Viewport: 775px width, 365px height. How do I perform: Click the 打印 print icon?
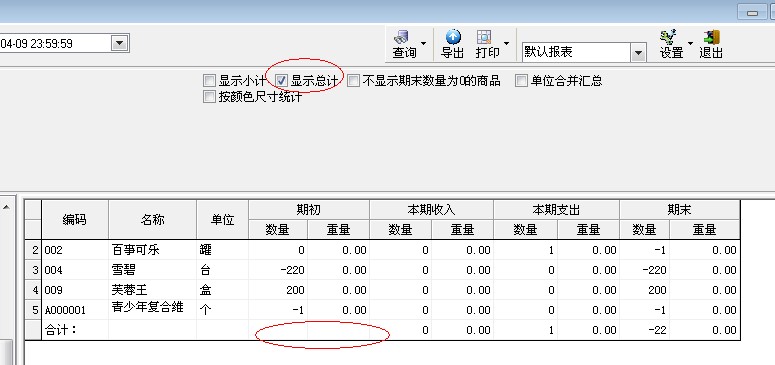[486, 44]
